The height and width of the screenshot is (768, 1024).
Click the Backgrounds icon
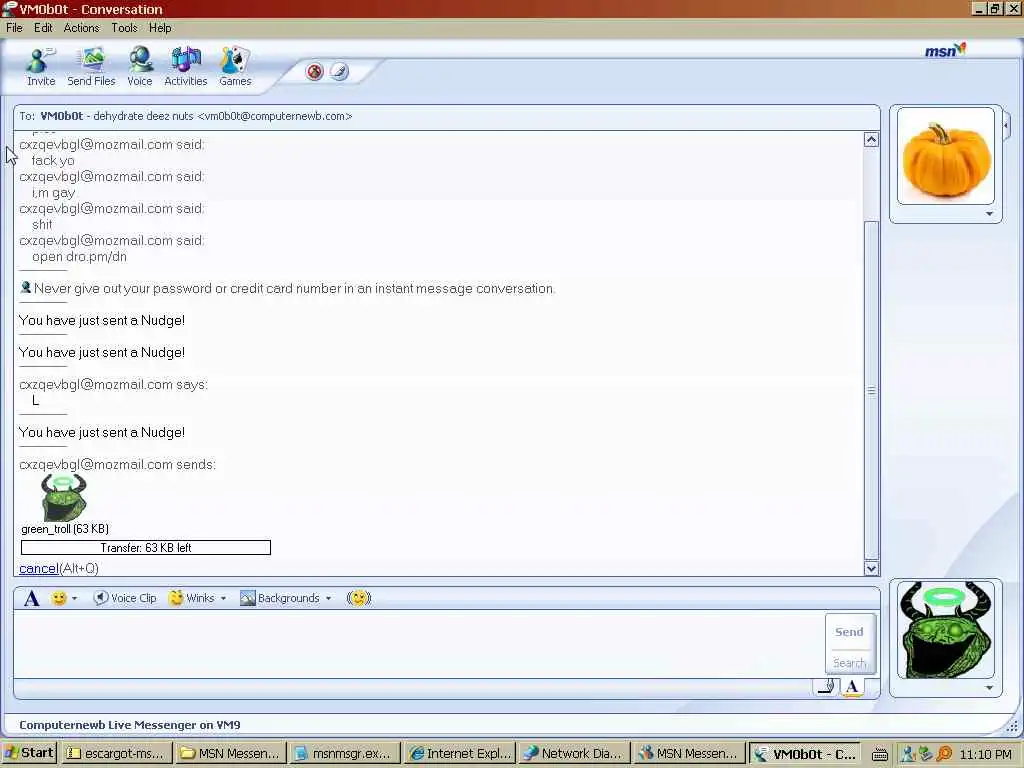[248, 598]
